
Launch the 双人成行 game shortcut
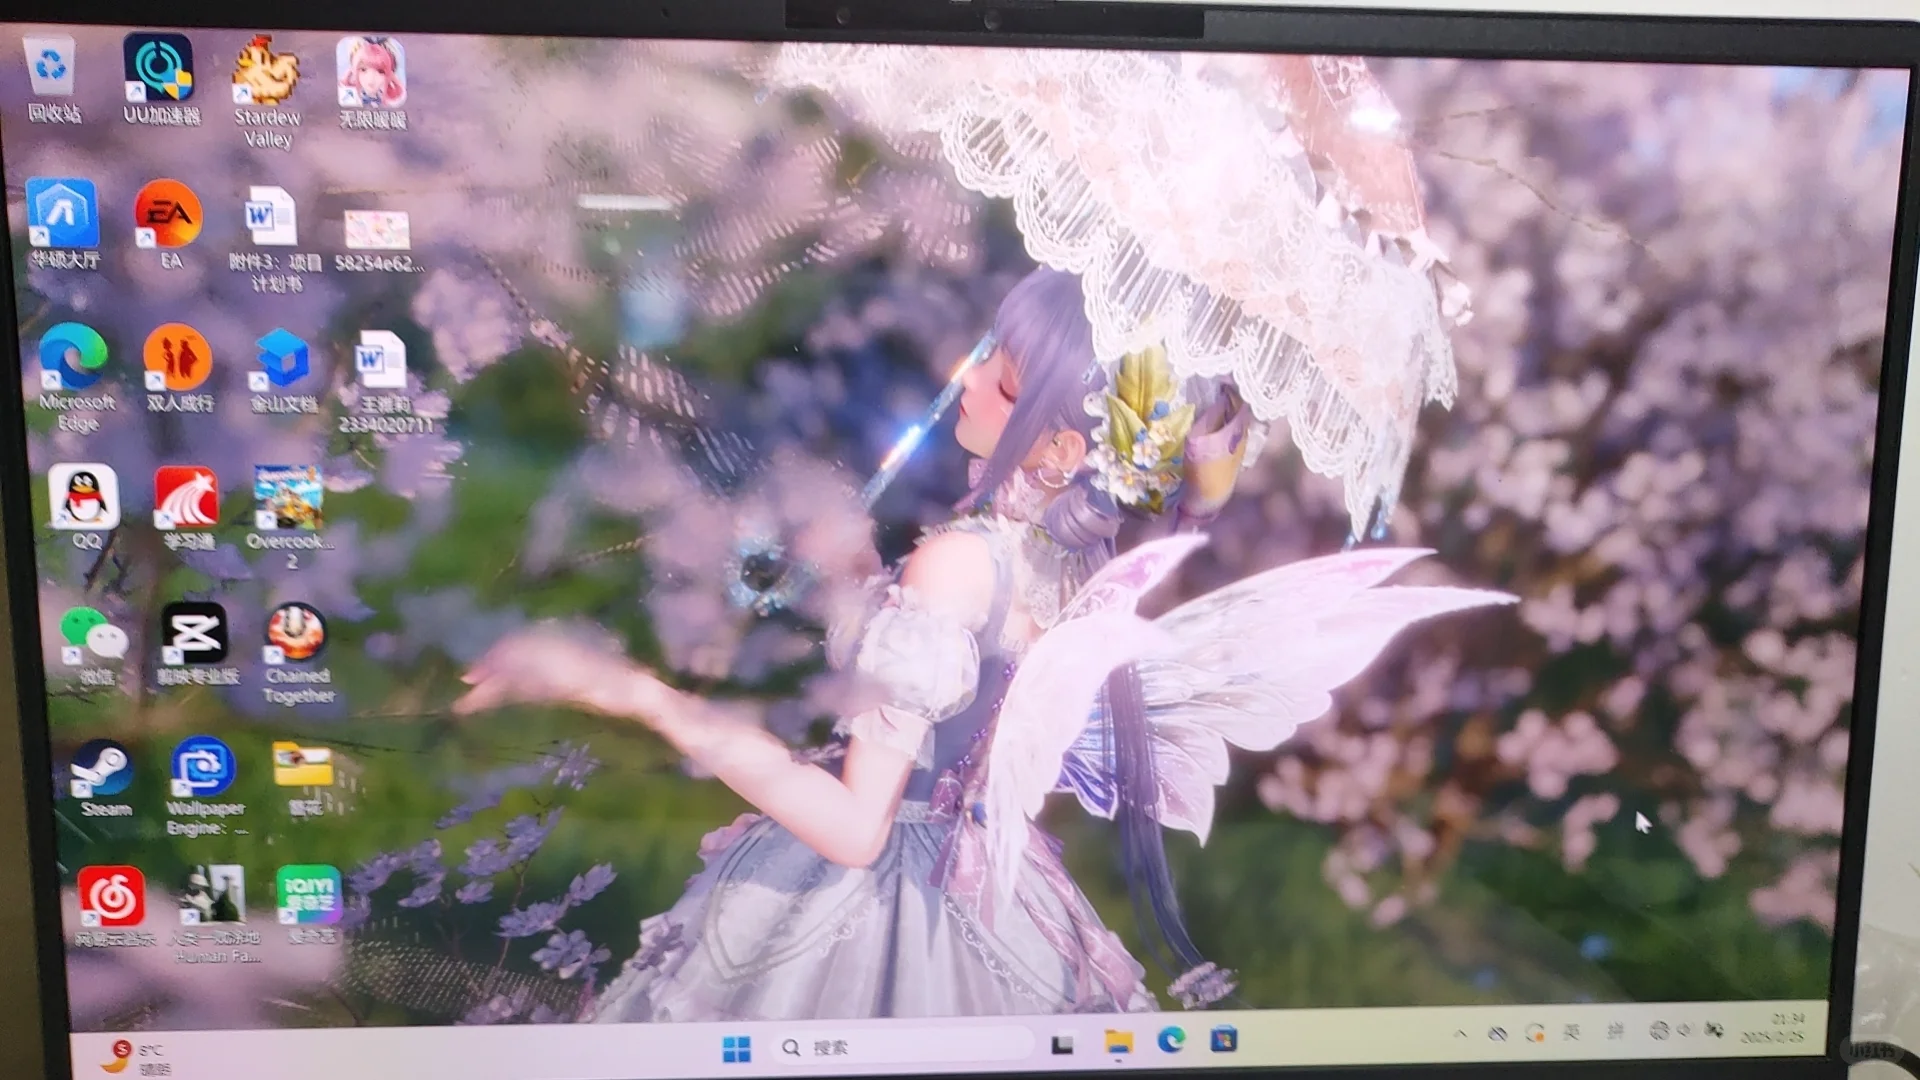pos(179,368)
